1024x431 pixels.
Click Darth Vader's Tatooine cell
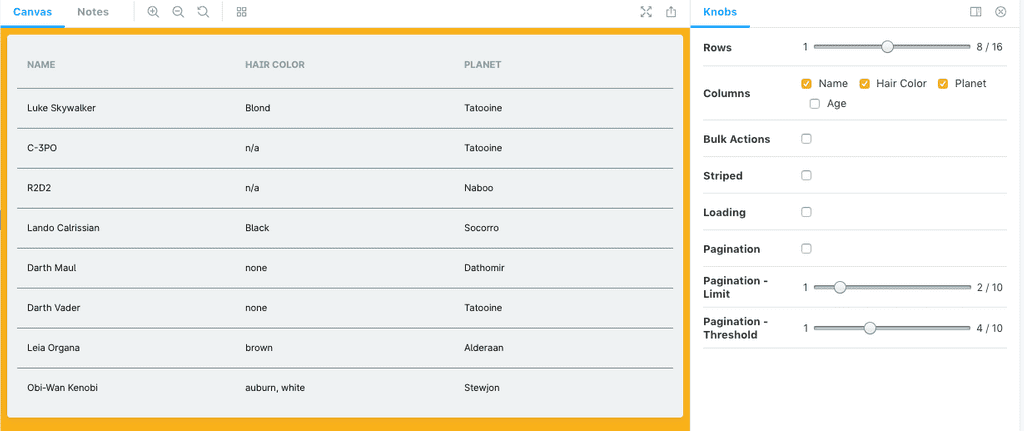coord(483,308)
